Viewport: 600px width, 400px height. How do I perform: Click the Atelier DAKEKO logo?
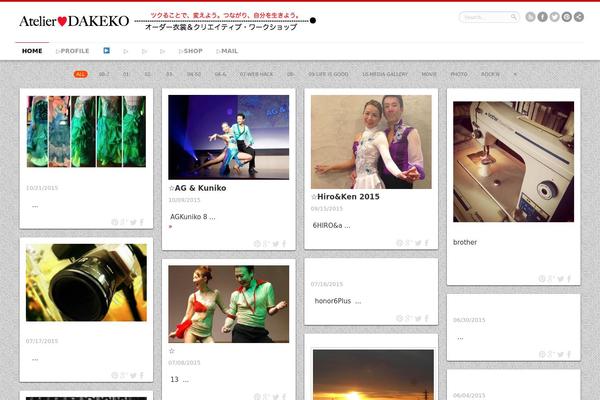pyautogui.click(x=74, y=21)
